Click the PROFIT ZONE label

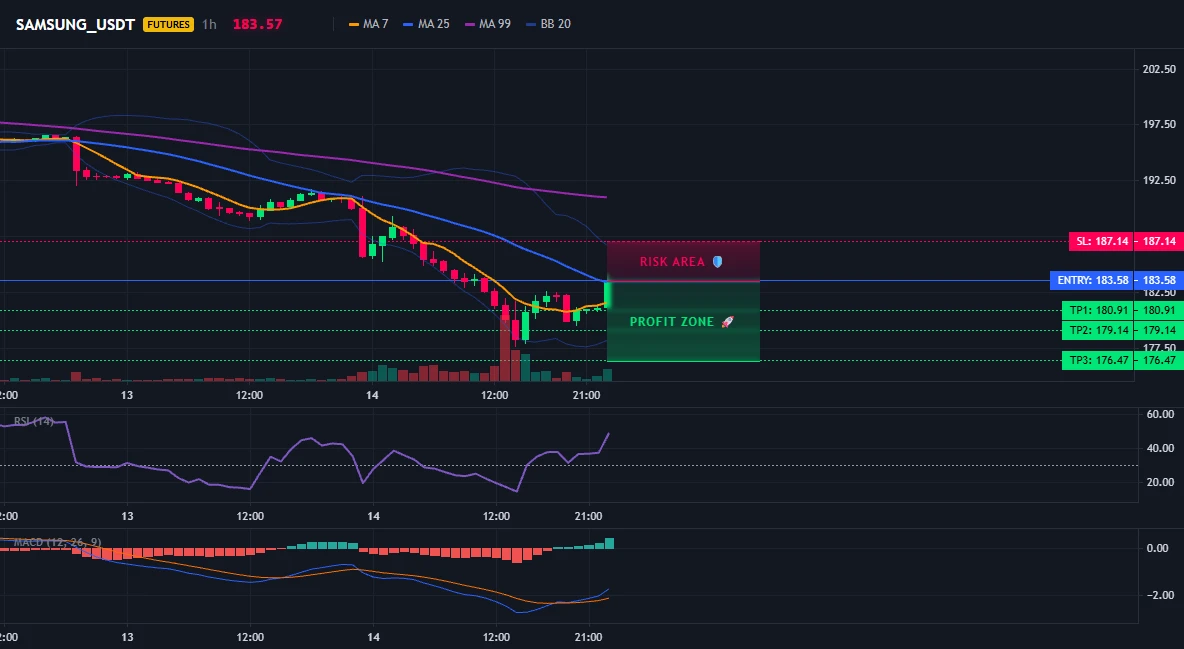pyautogui.click(x=672, y=322)
